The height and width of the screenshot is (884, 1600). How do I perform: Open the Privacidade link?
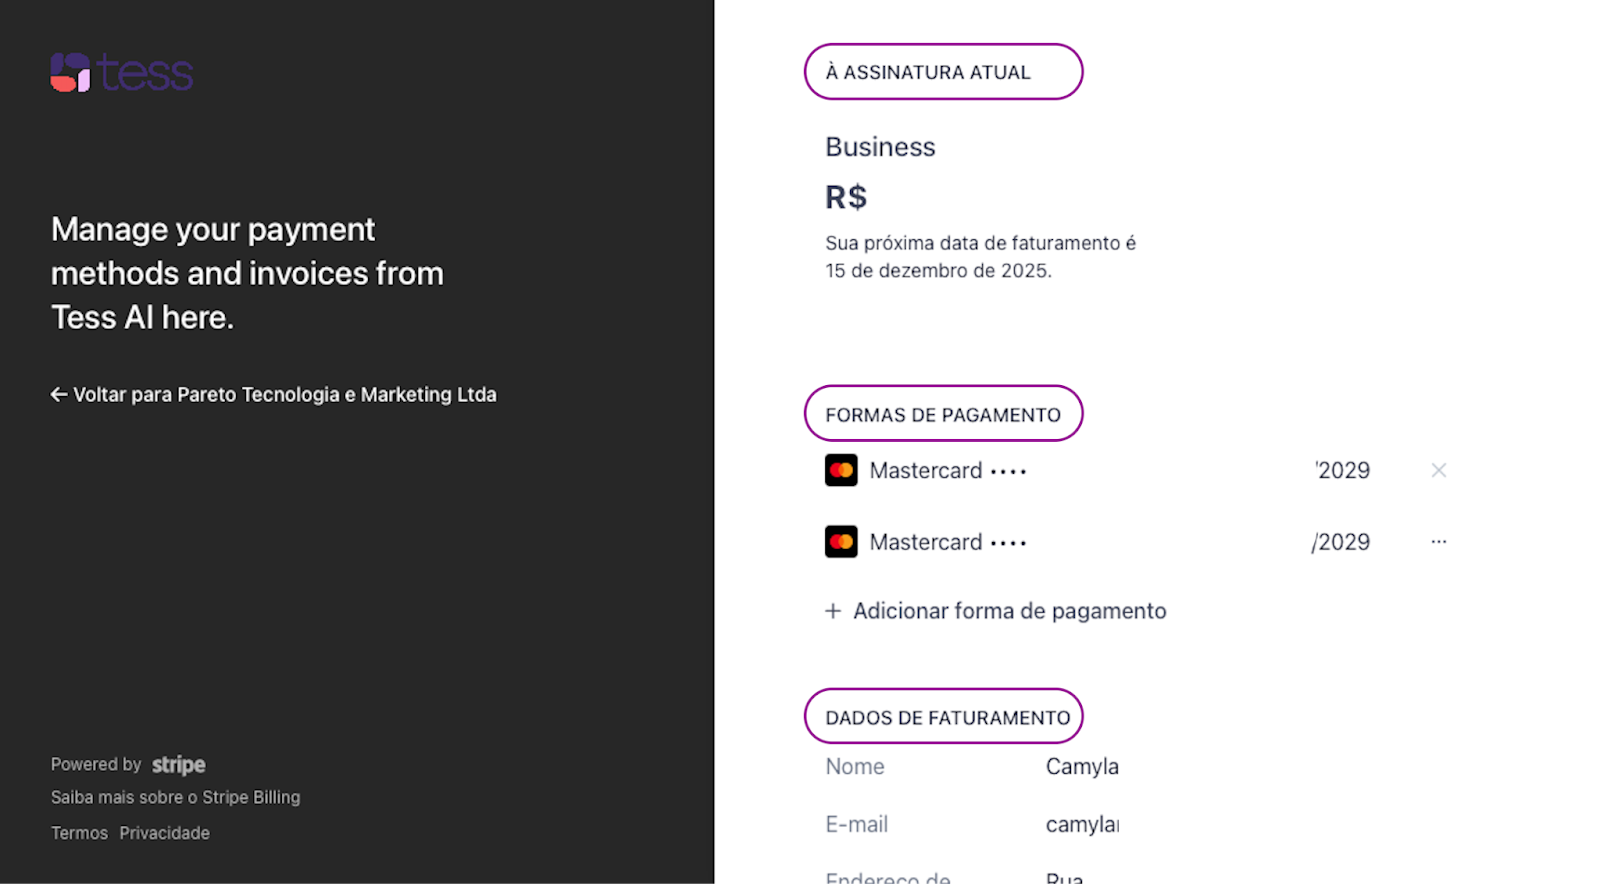click(164, 833)
